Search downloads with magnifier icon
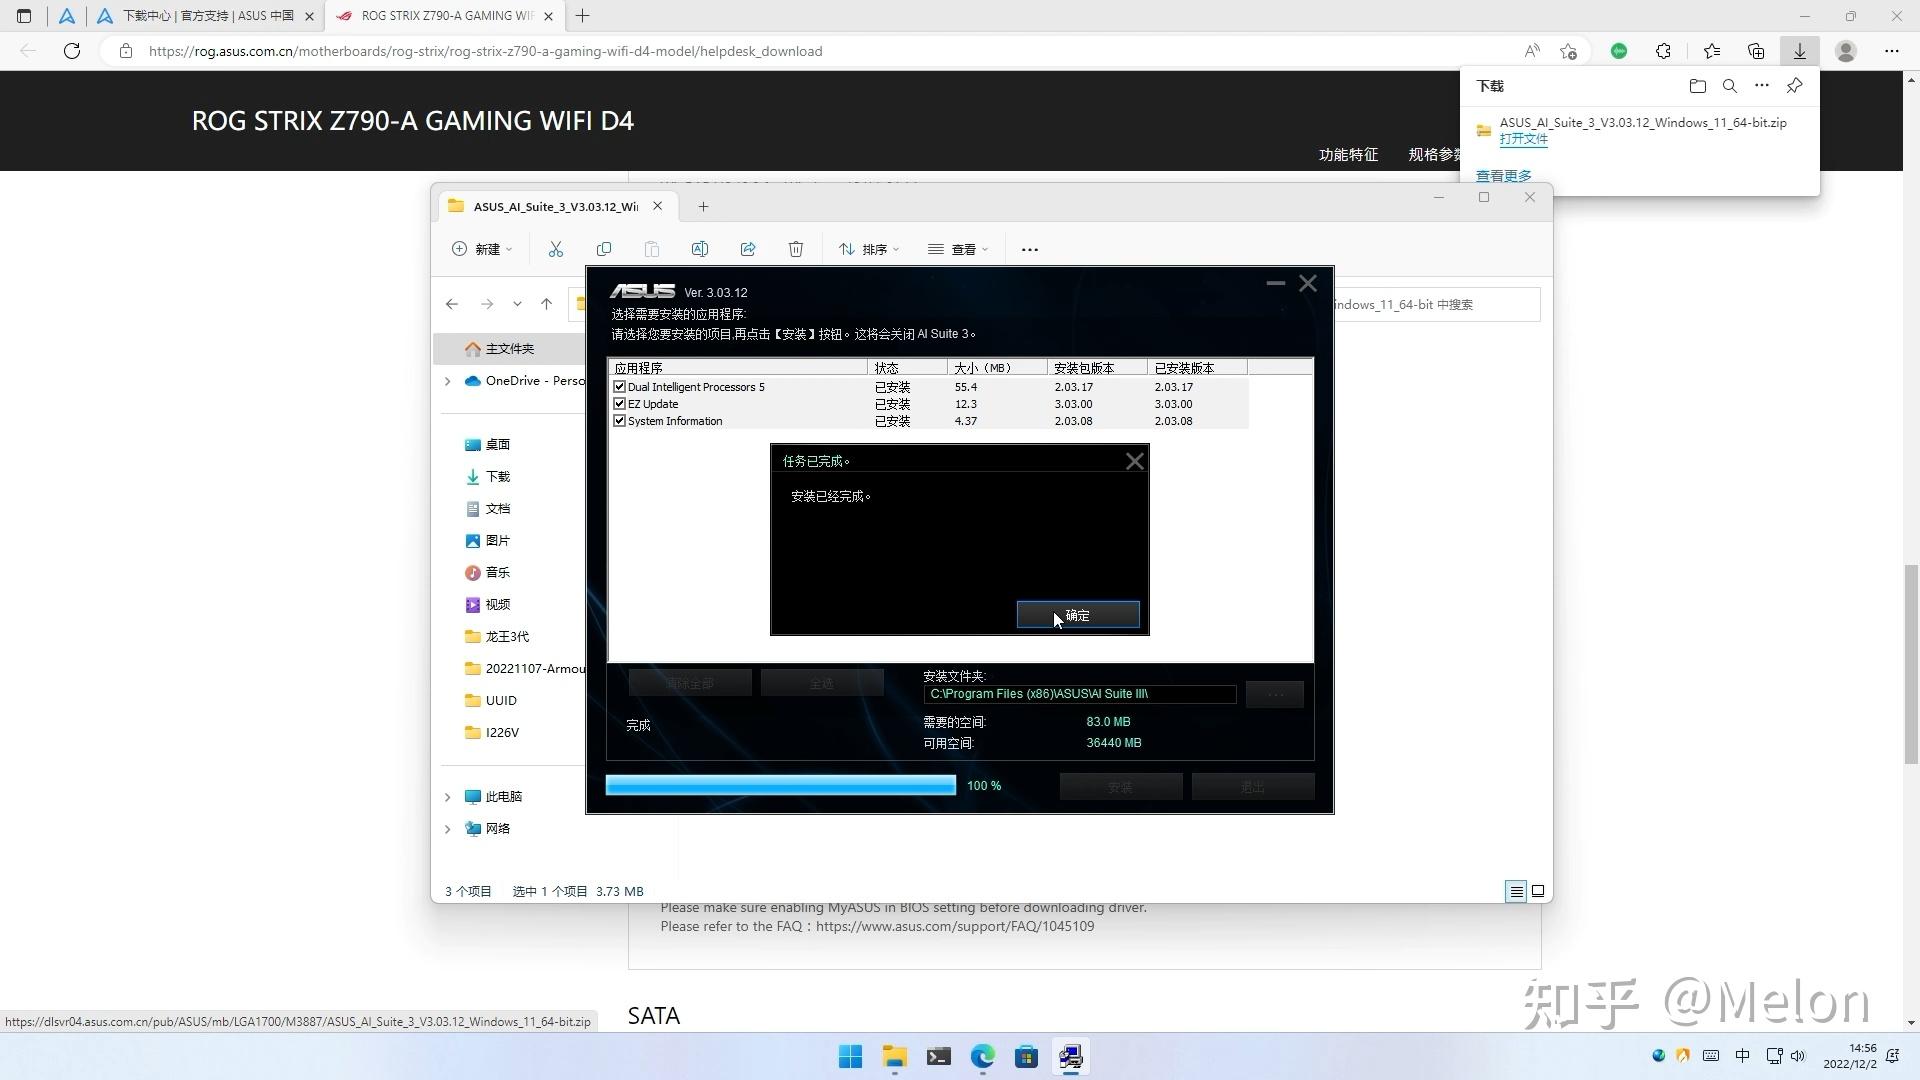1920x1080 pixels. click(1729, 86)
